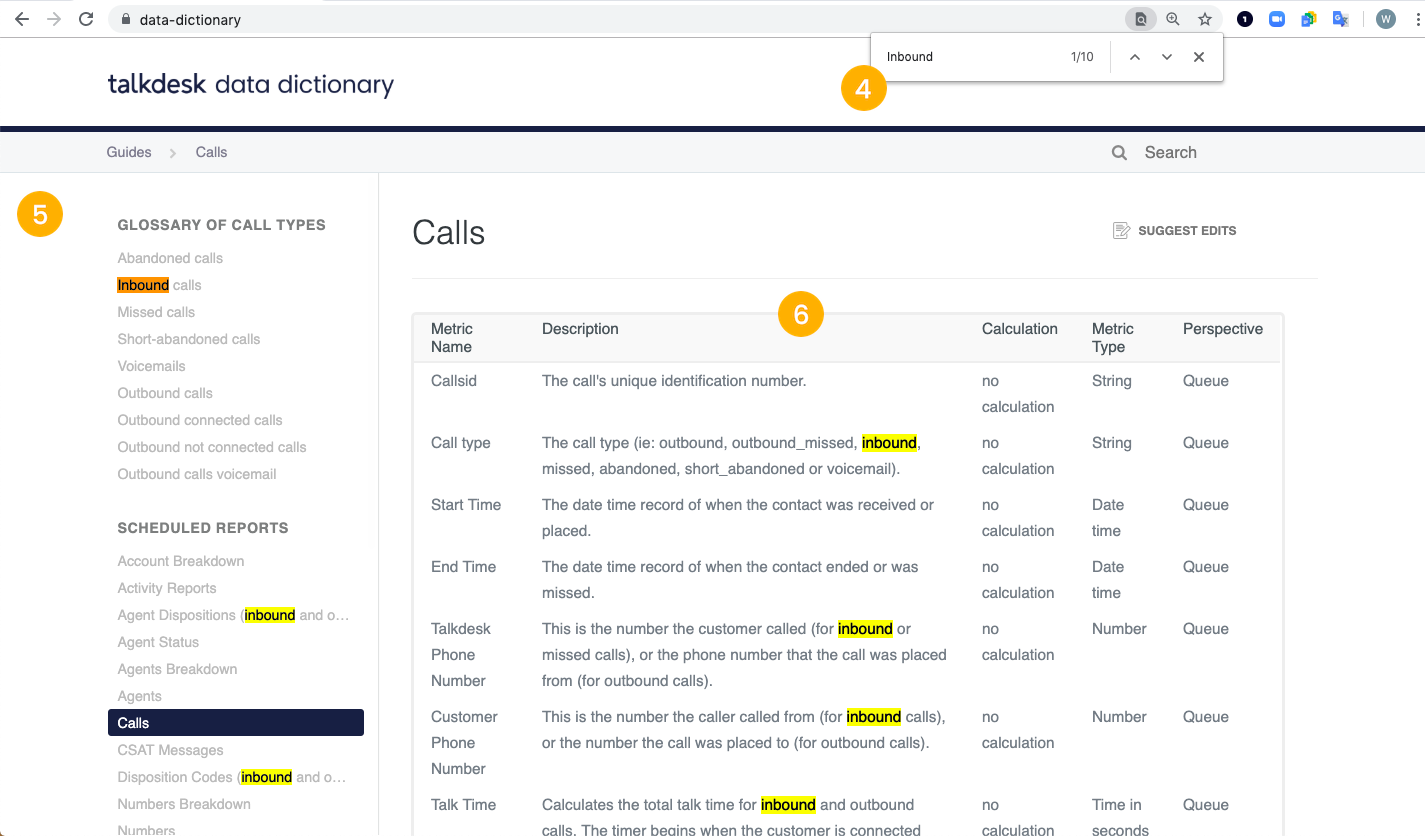Open the Google Translate extension icon
The height and width of the screenshot is (836, 1425).
(x=1340, y=18)
